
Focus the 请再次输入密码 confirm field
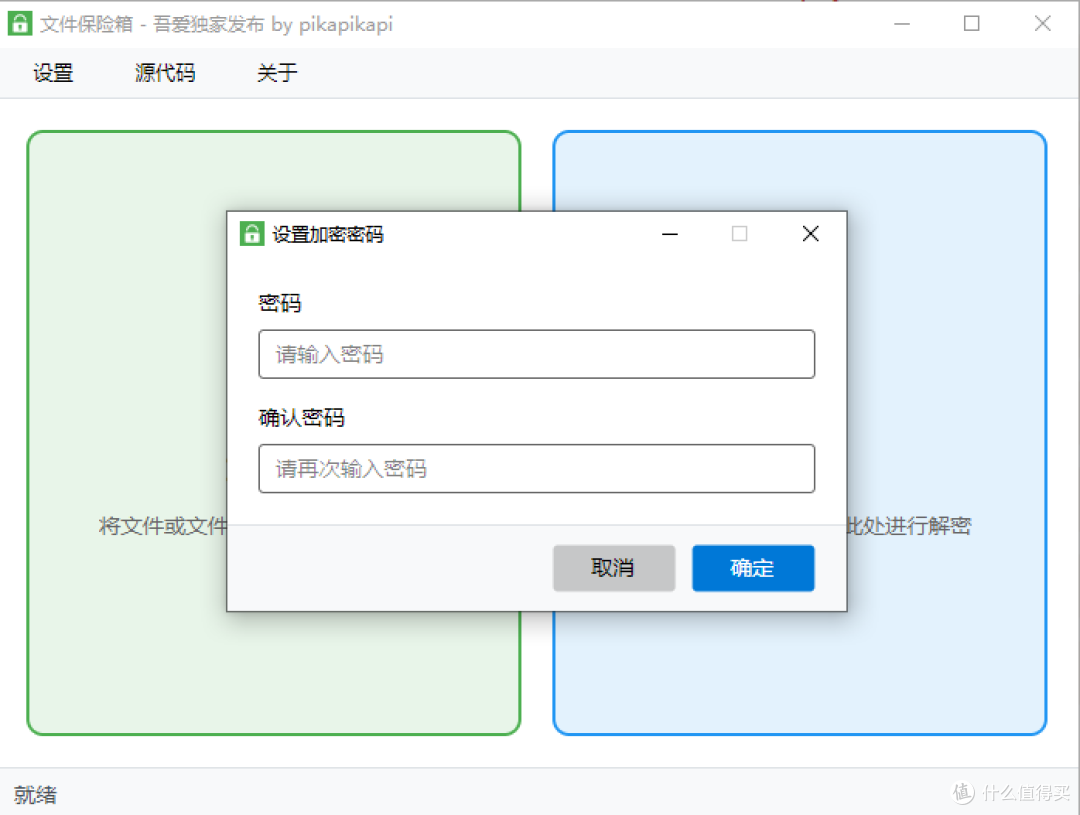point(537,468)
